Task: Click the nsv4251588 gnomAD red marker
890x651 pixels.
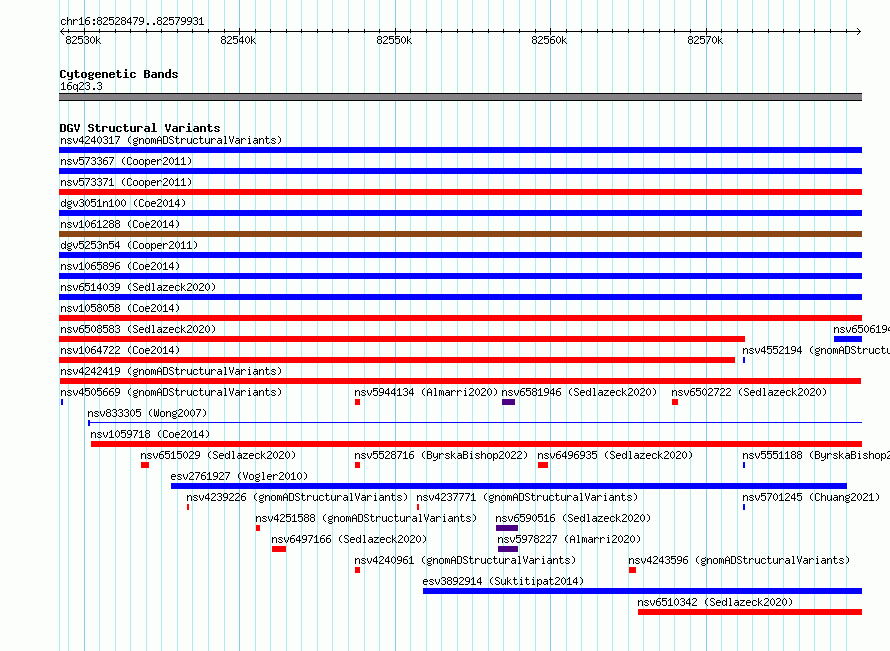Action: pos(258,528)
